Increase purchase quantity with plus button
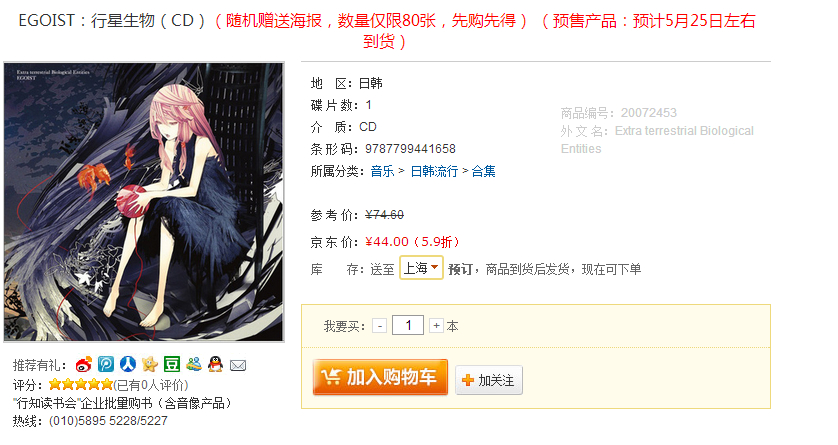 tap(437, 325)
